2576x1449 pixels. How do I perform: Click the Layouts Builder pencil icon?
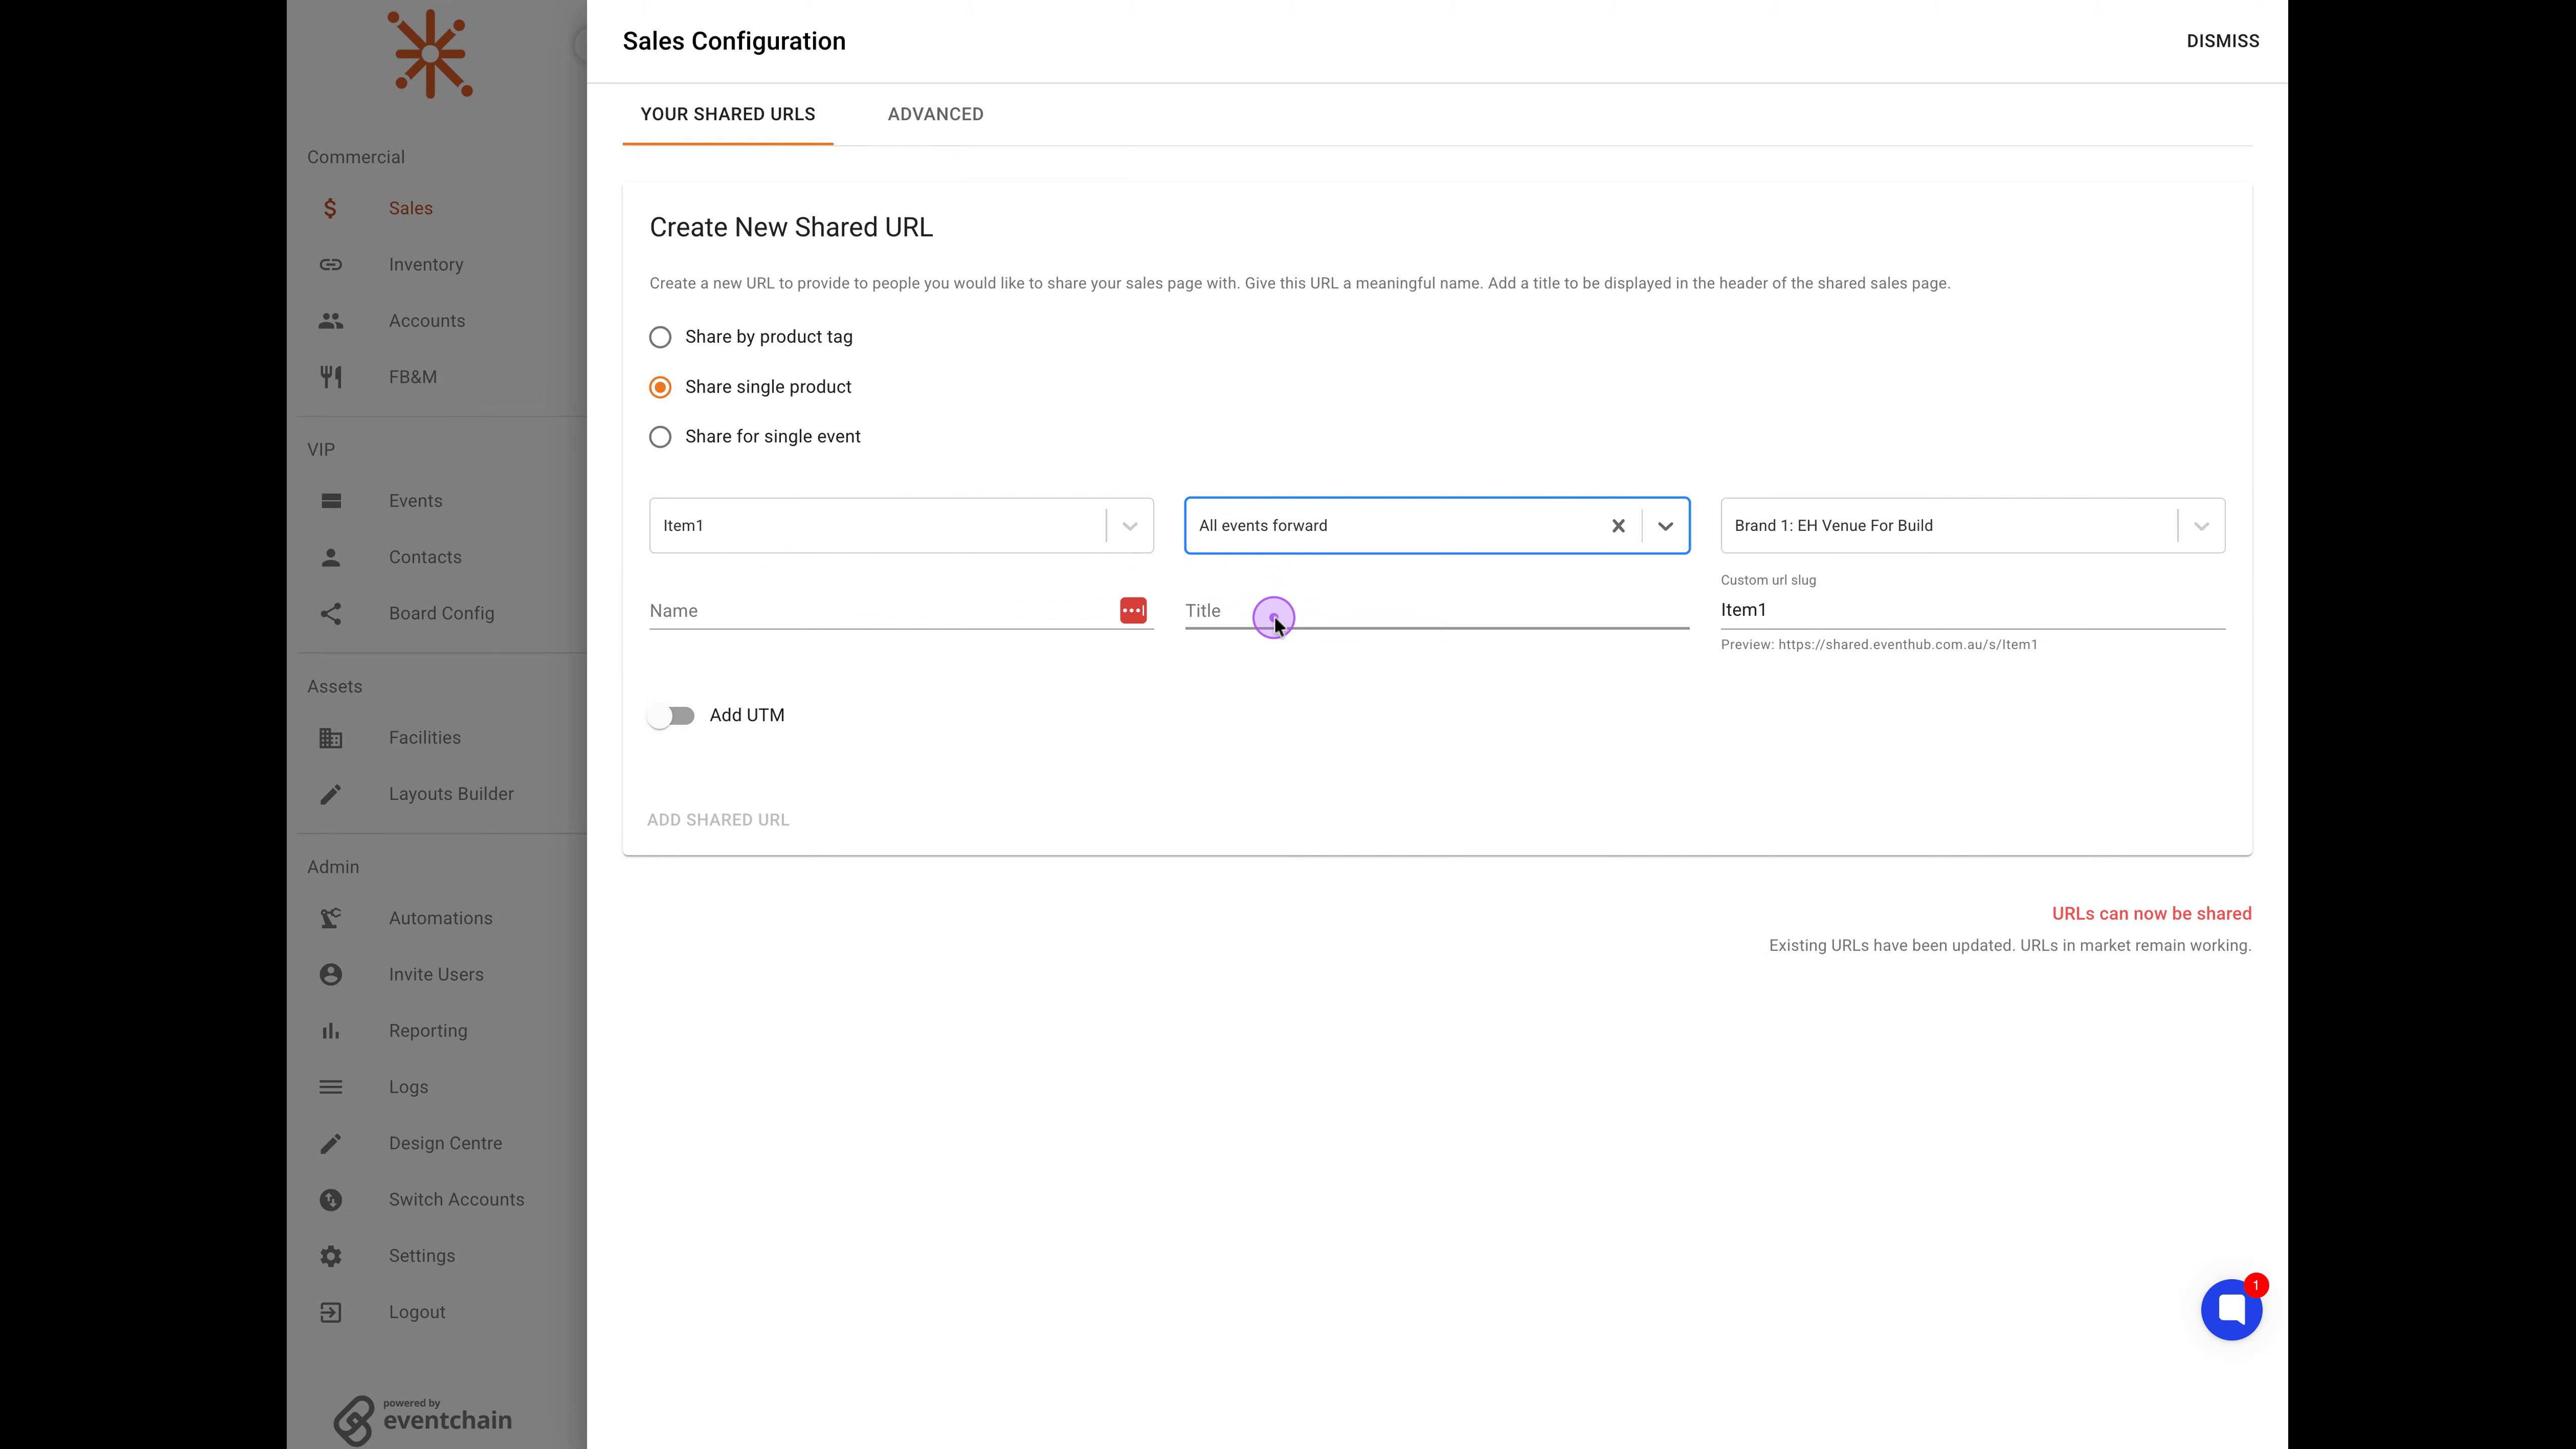(x=331, y=794)
